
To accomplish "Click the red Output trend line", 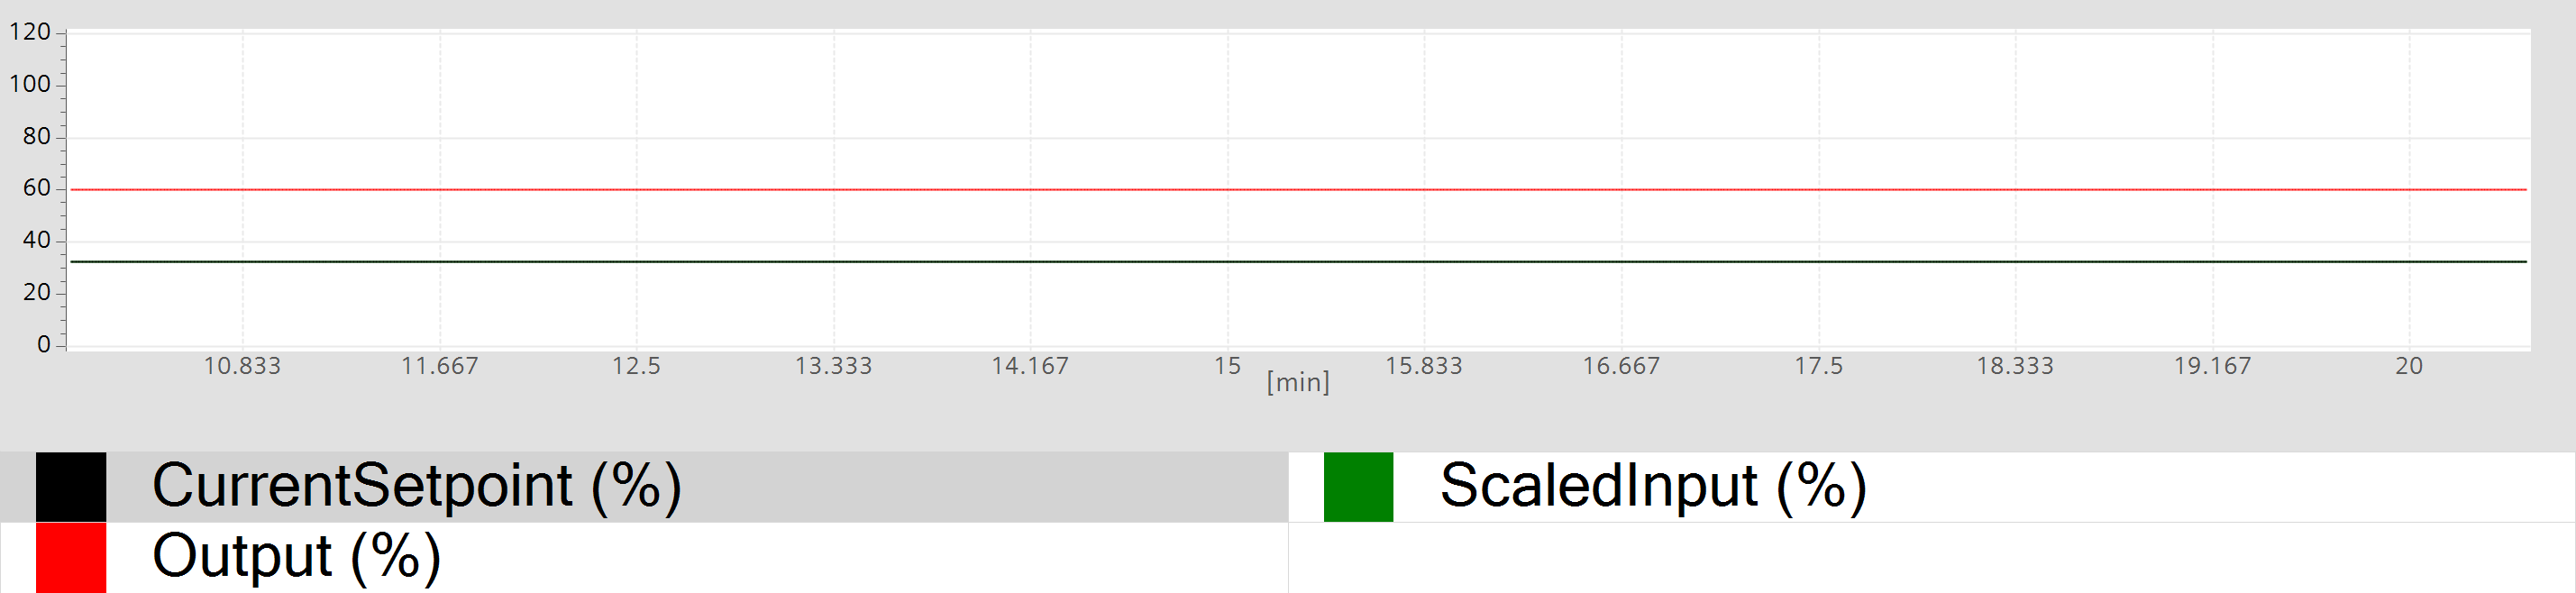I will (x=1300, y=189).
